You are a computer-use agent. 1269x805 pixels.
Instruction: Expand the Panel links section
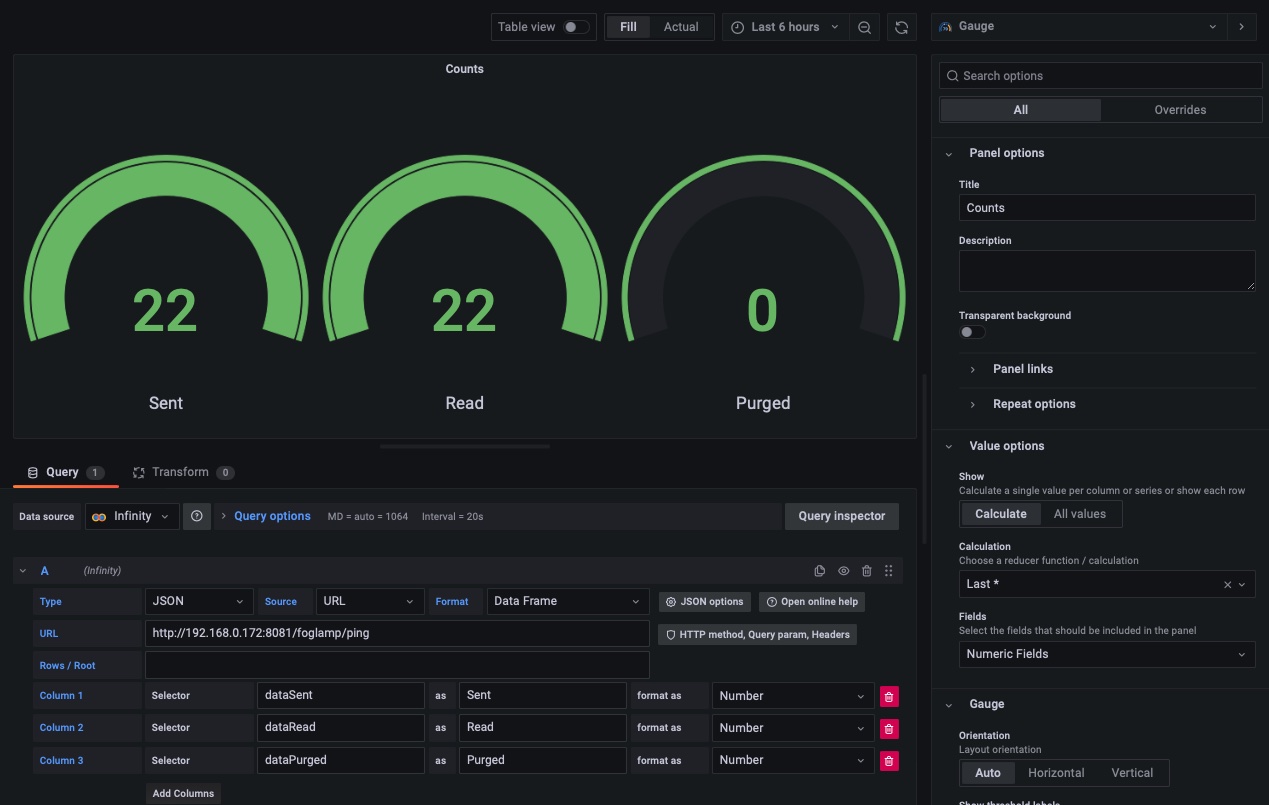coord(1022,369)
